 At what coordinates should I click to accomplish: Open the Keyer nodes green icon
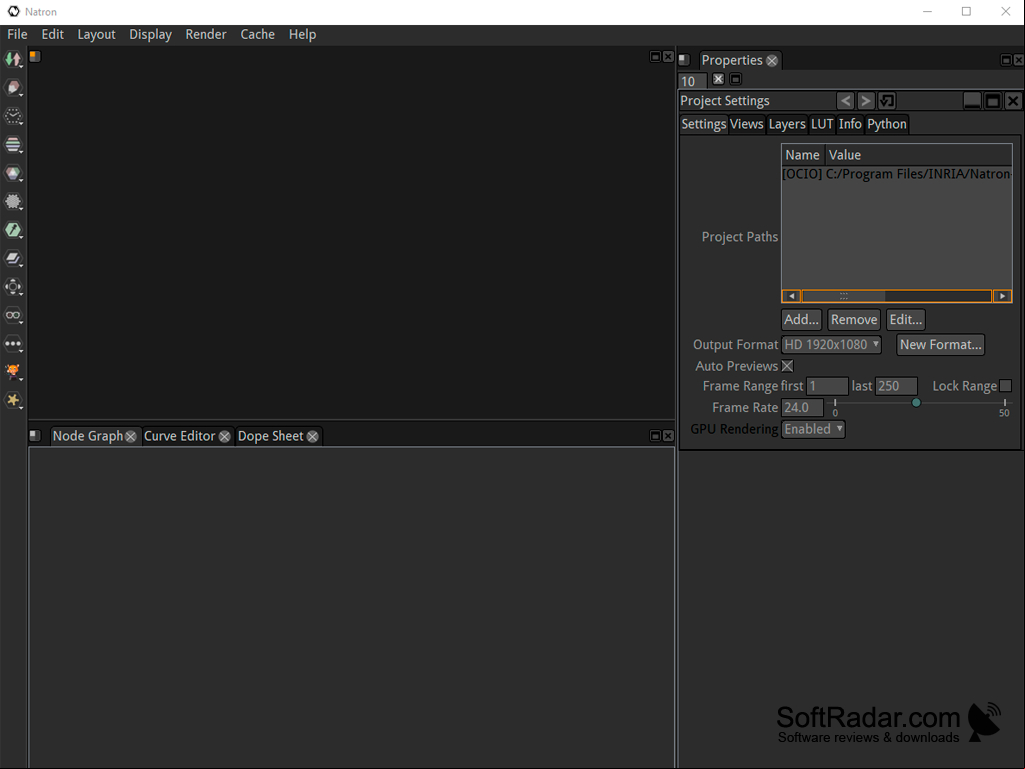tap(13, 230)
